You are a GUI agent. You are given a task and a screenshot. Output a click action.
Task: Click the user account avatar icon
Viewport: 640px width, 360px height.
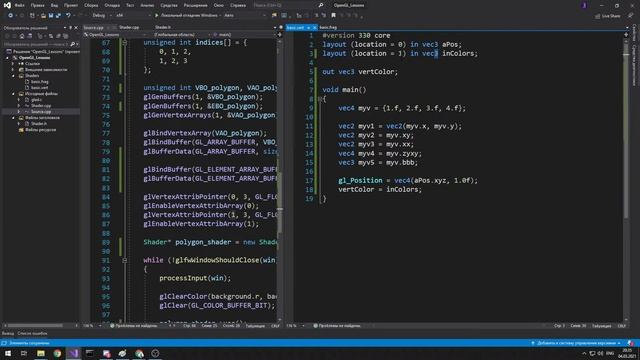(x=584, y=5)
